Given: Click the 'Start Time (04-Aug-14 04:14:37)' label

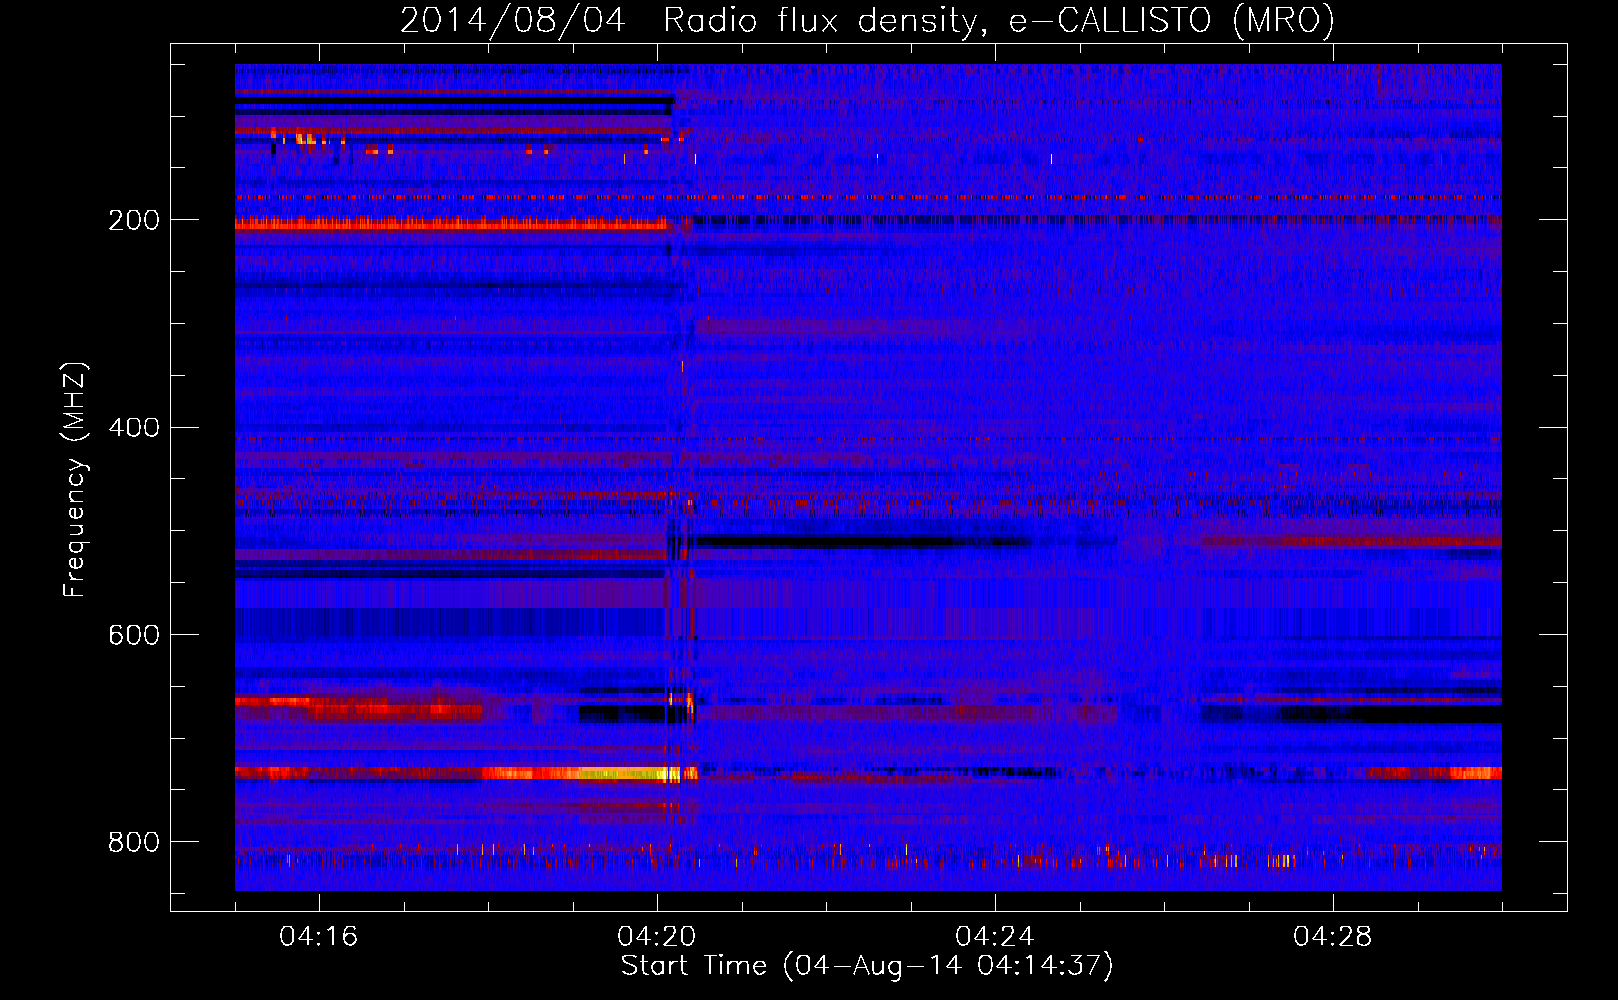Looking at the screenshot, I should pos(867,966).
